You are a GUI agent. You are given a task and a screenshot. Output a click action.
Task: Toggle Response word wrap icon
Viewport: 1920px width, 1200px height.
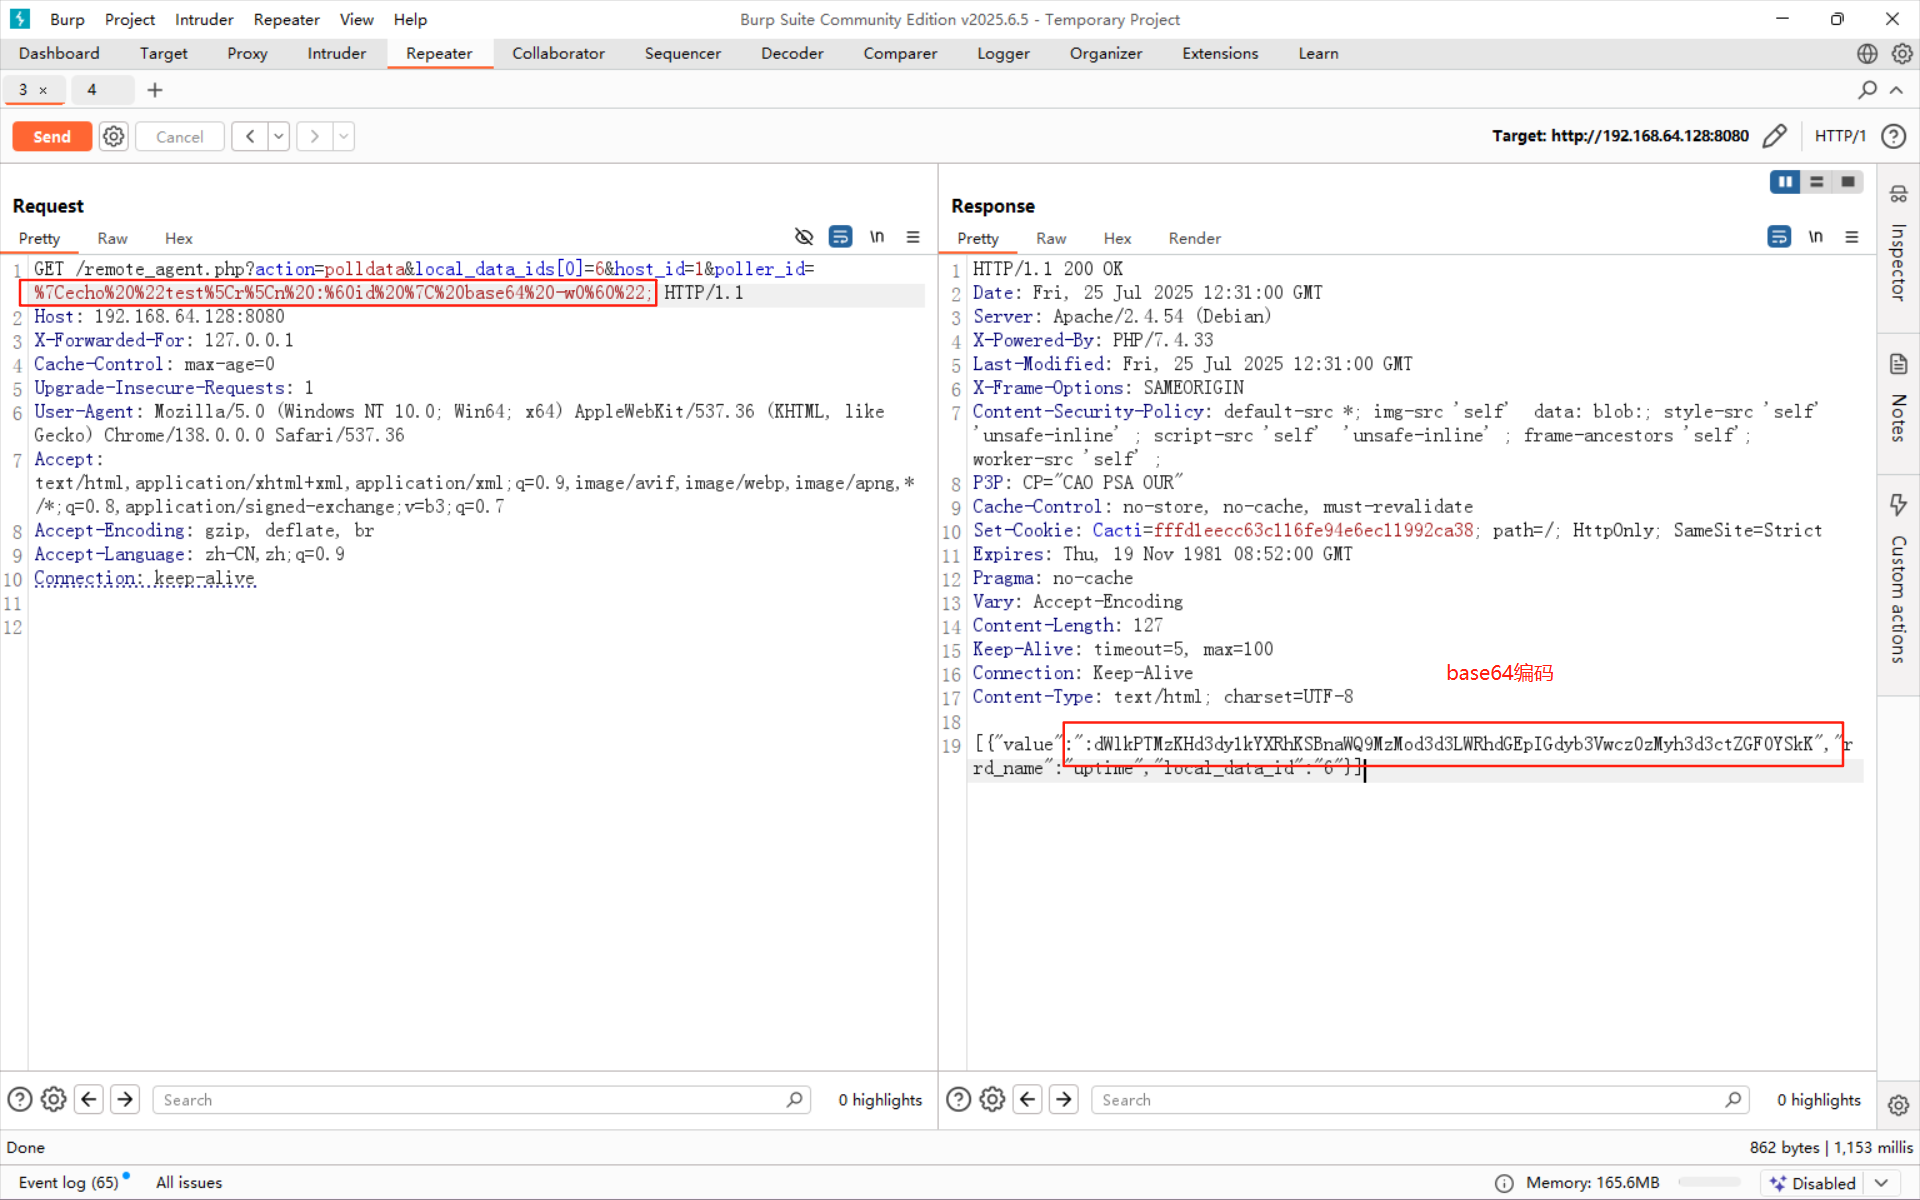click(x=1779, y=237)
